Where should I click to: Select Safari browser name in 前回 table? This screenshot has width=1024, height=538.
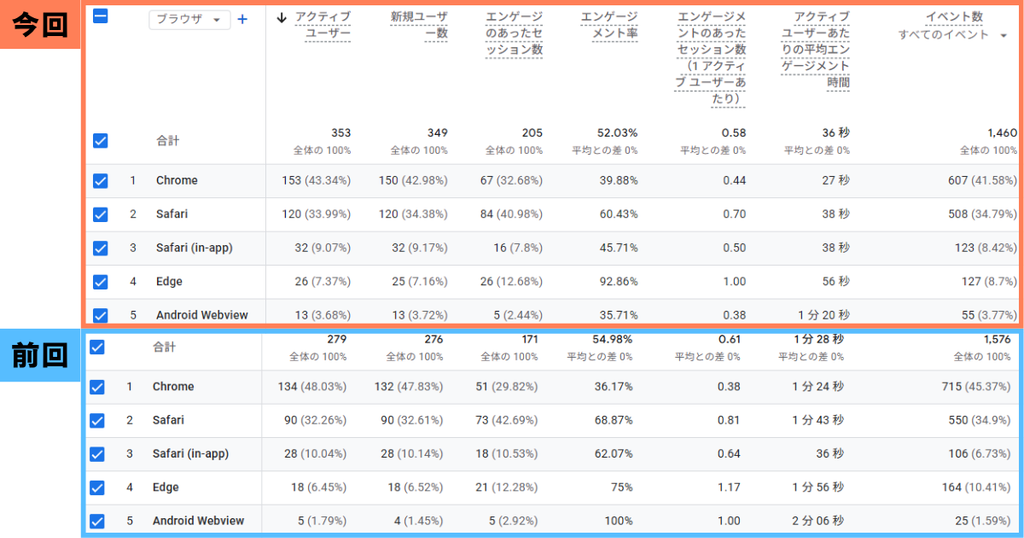coord(168,420)
